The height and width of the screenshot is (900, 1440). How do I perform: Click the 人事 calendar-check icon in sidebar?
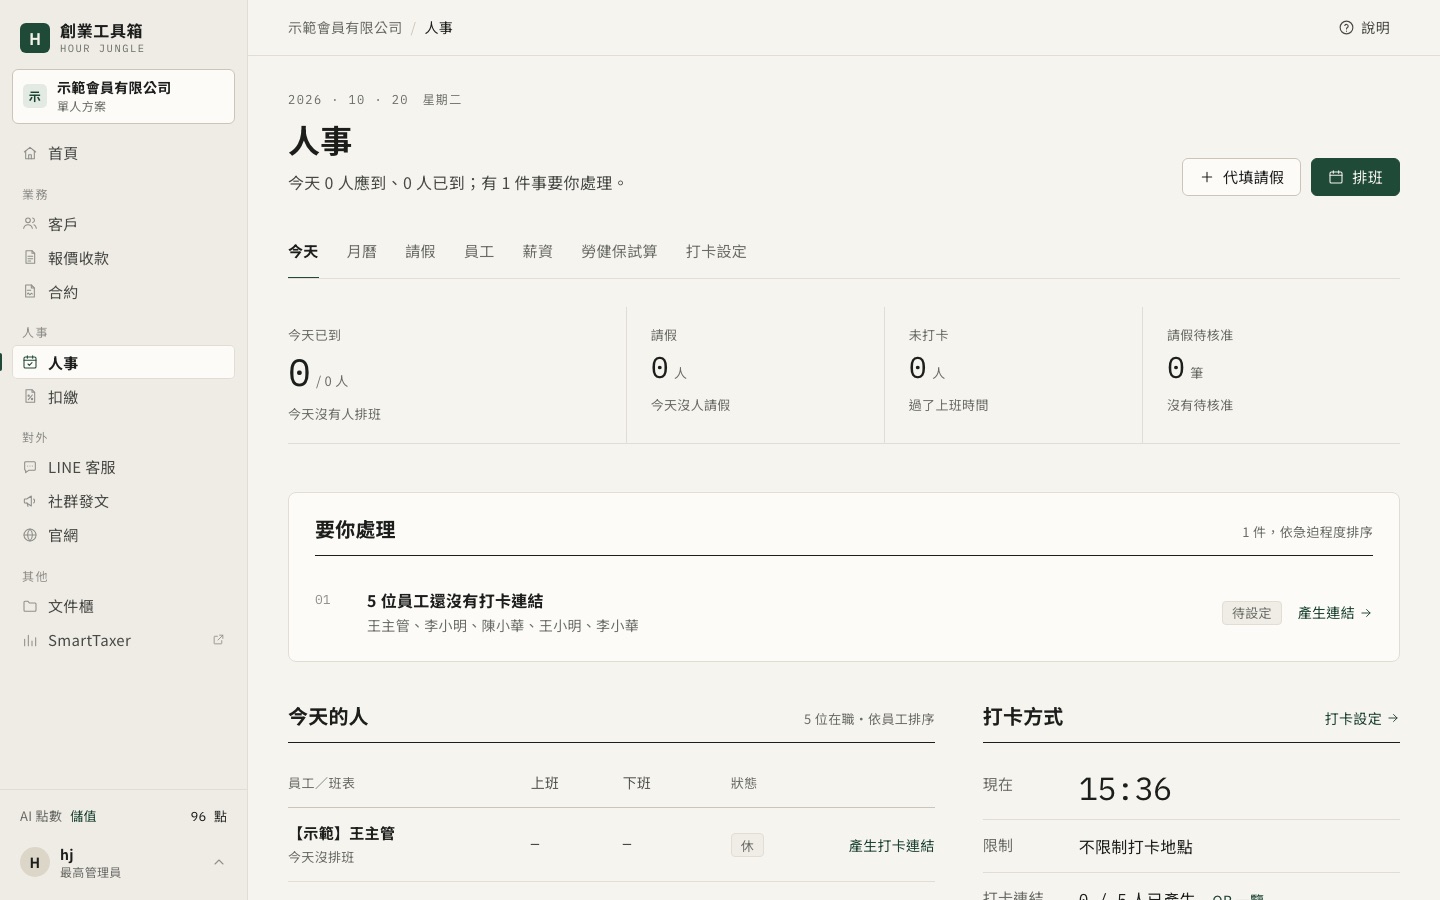30,363
